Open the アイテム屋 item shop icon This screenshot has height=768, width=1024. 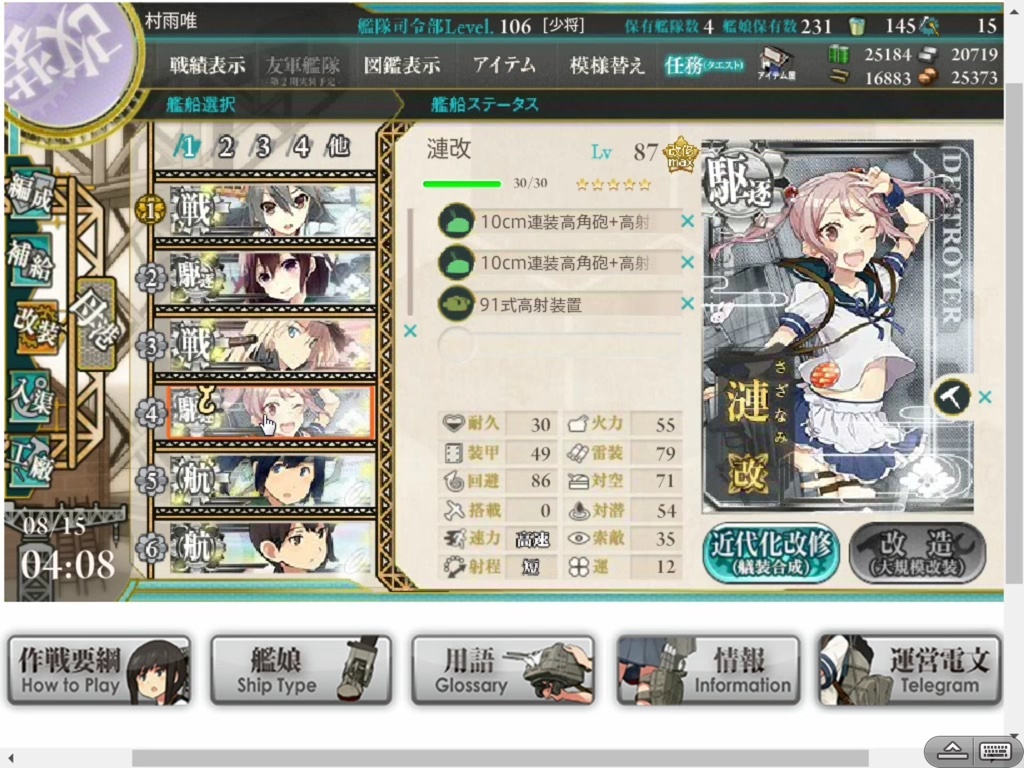[776, 65]
